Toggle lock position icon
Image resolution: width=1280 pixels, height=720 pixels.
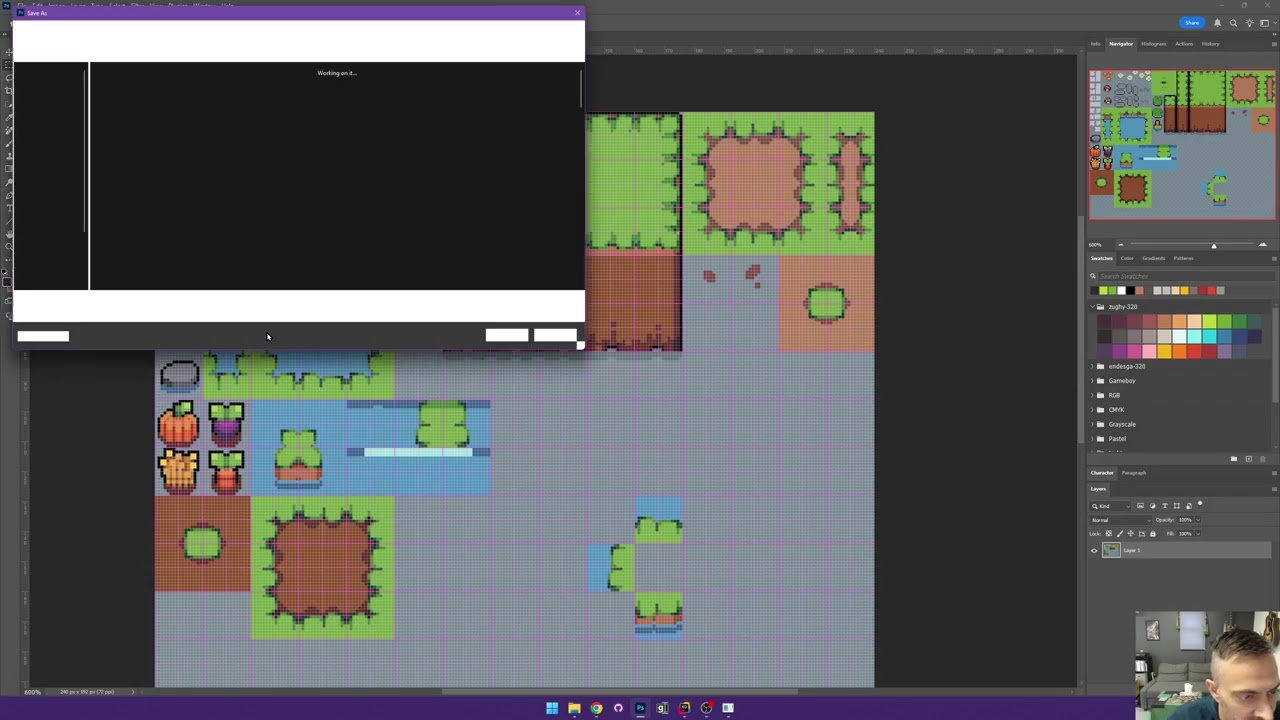(x=1131, y=533)
